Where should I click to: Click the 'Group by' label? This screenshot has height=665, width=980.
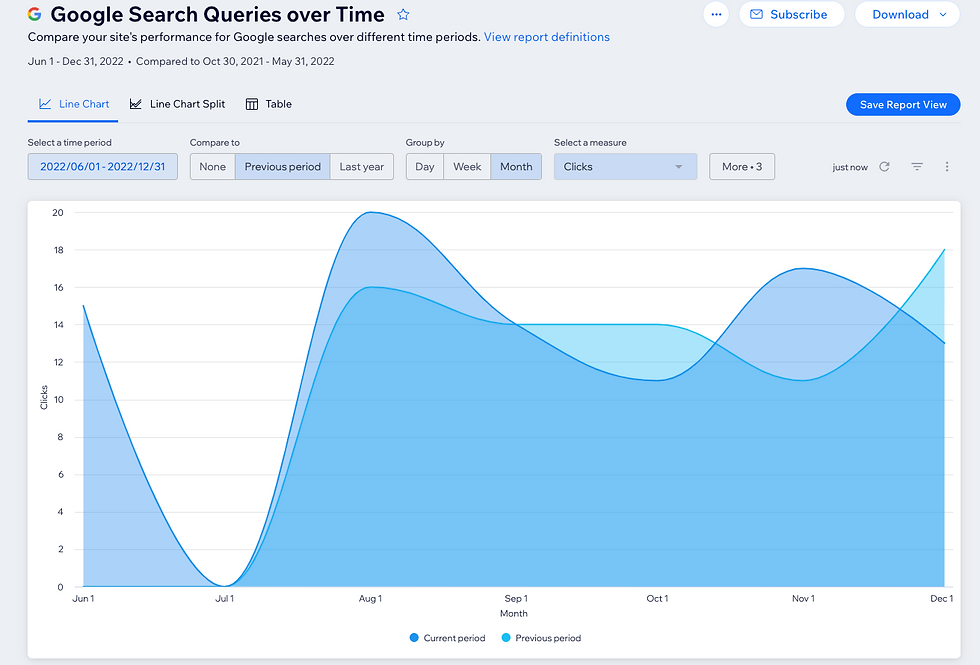pos(425,142)
